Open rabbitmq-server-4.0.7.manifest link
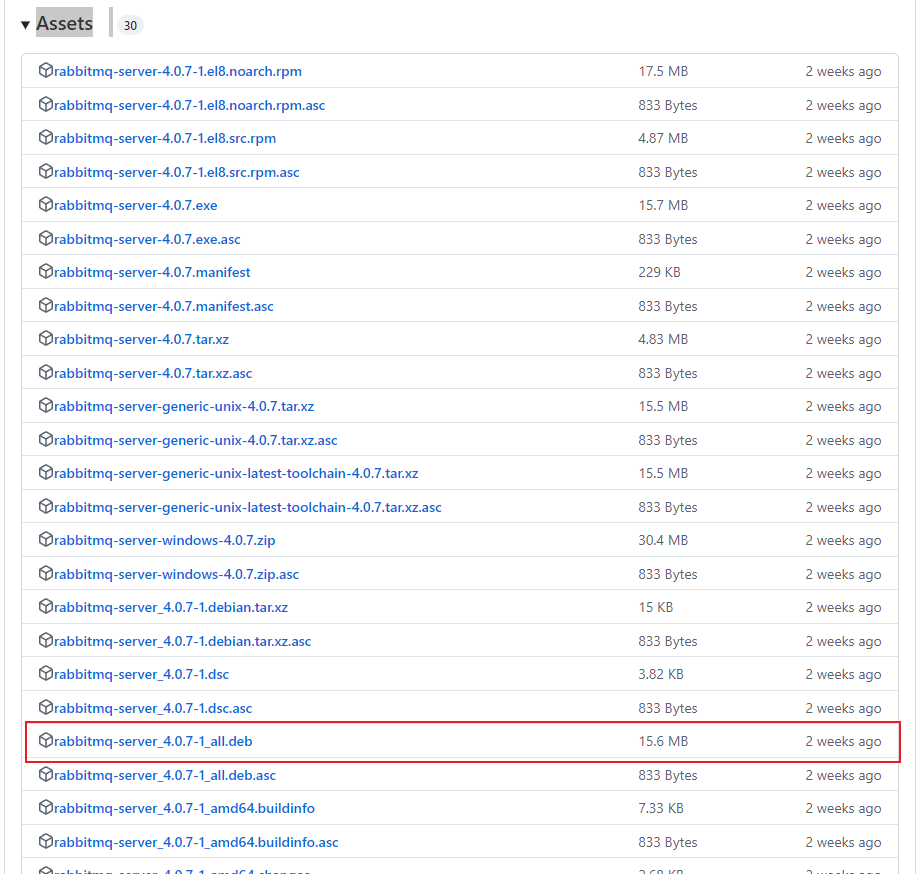The height and width of the screenshot is (874, 918). 152,272
